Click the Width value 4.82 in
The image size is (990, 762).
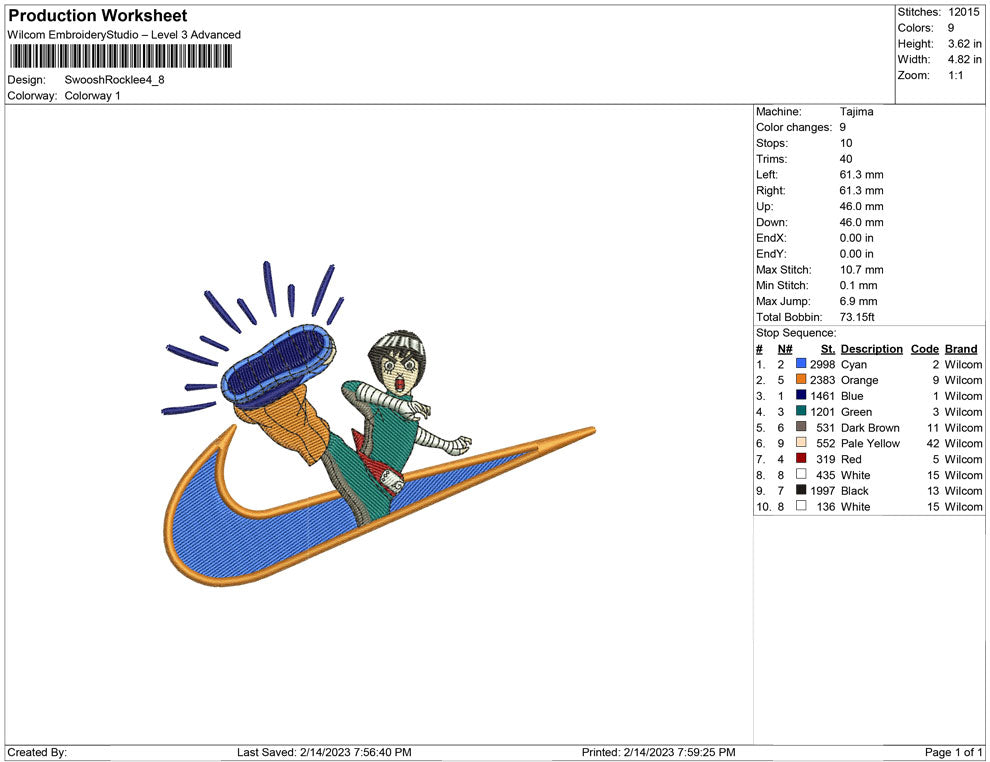(965, 59)
